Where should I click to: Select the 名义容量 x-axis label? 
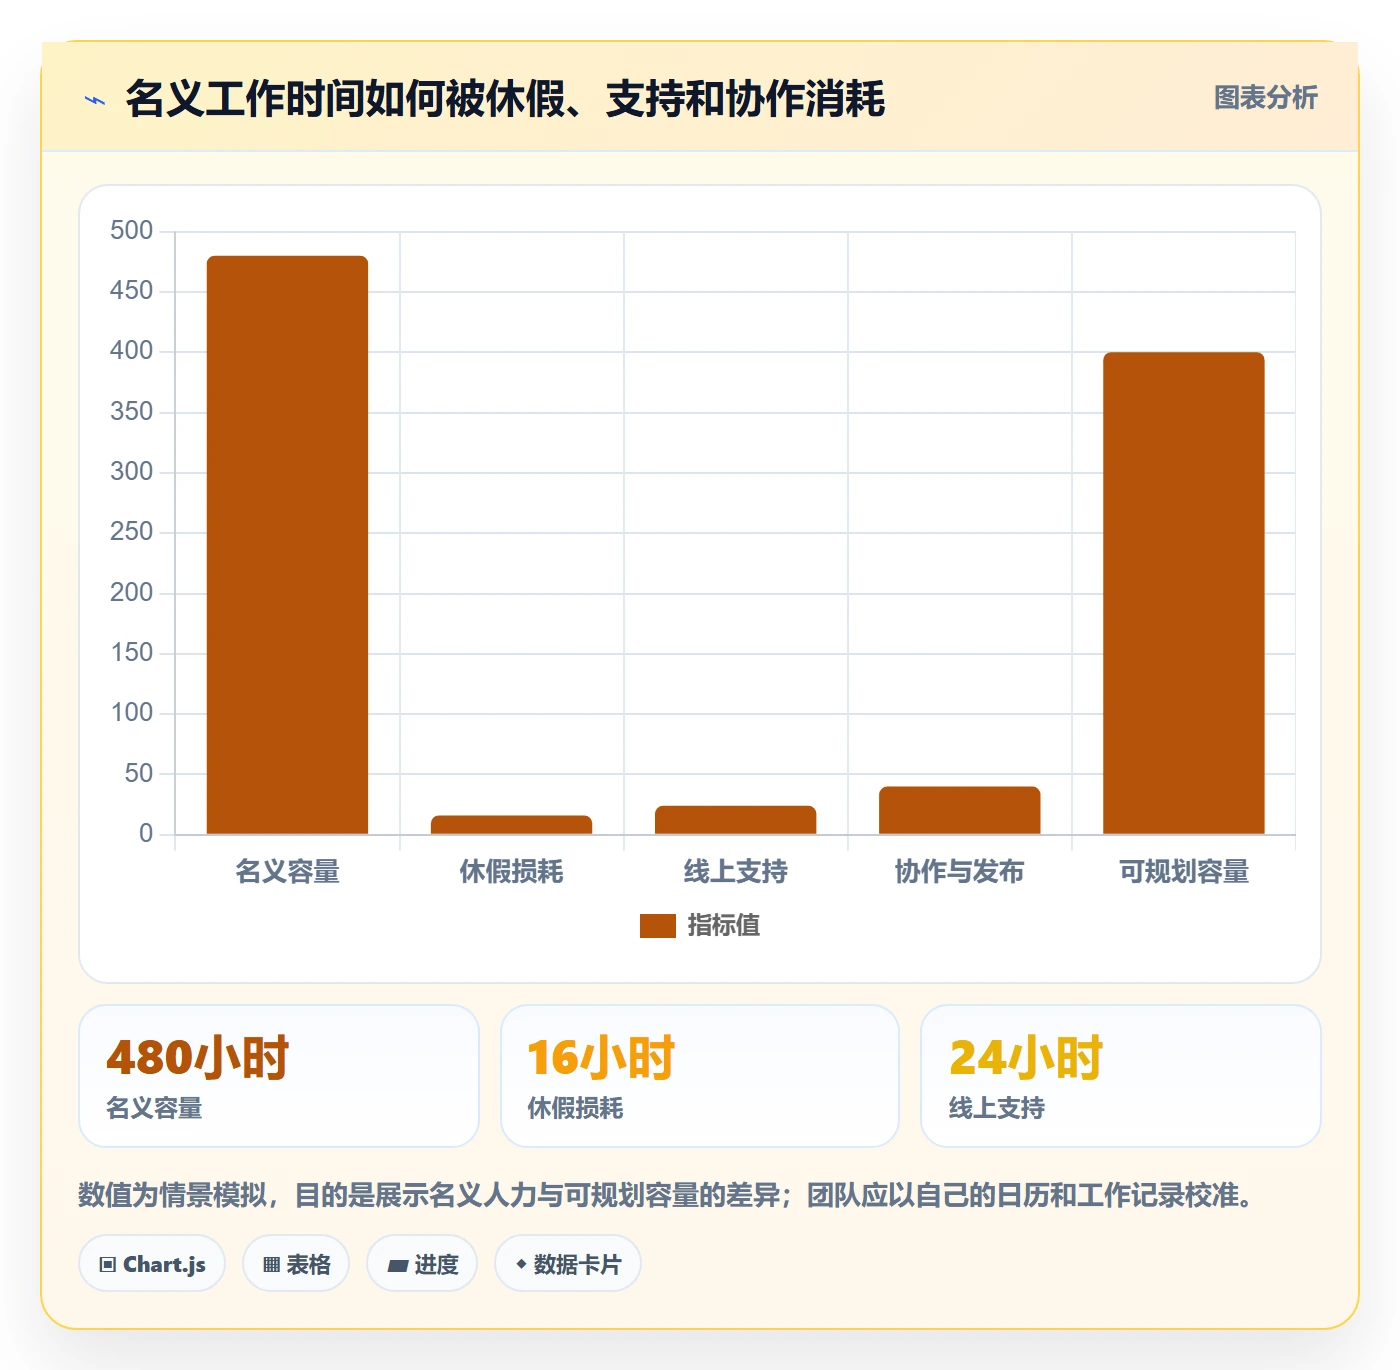[287, 872]
